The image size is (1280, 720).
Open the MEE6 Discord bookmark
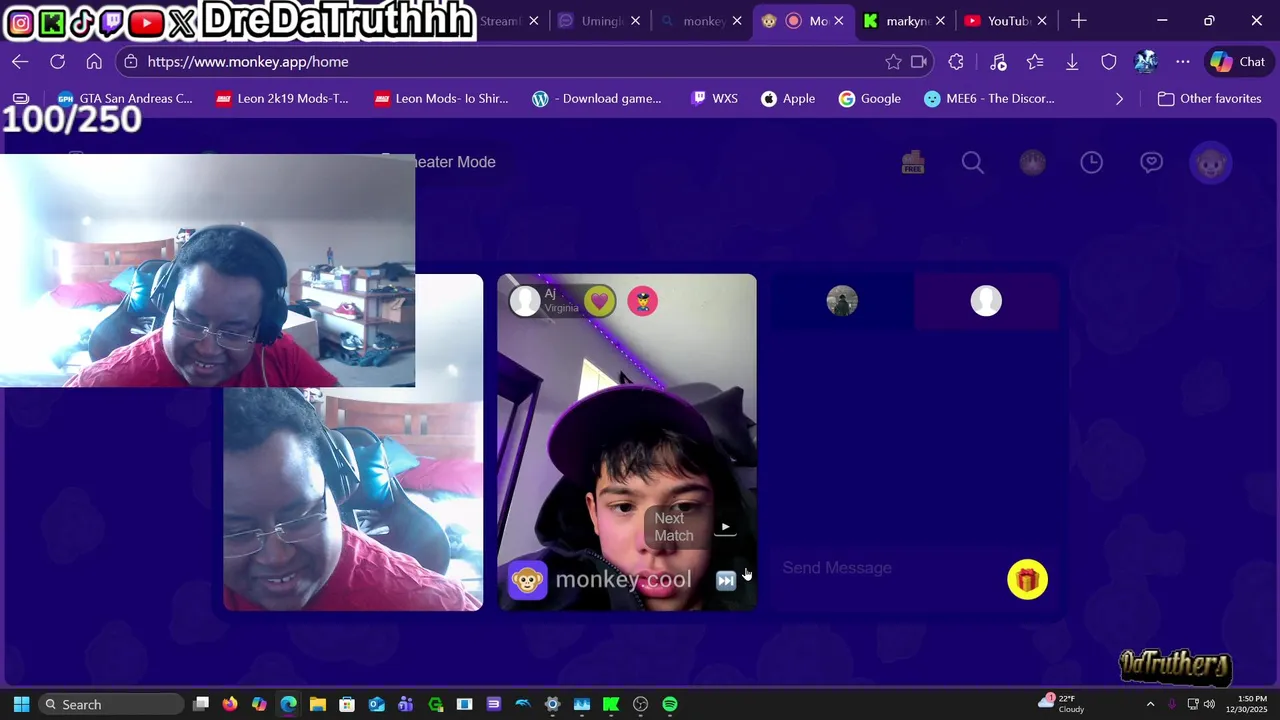[x=989, y=99]
